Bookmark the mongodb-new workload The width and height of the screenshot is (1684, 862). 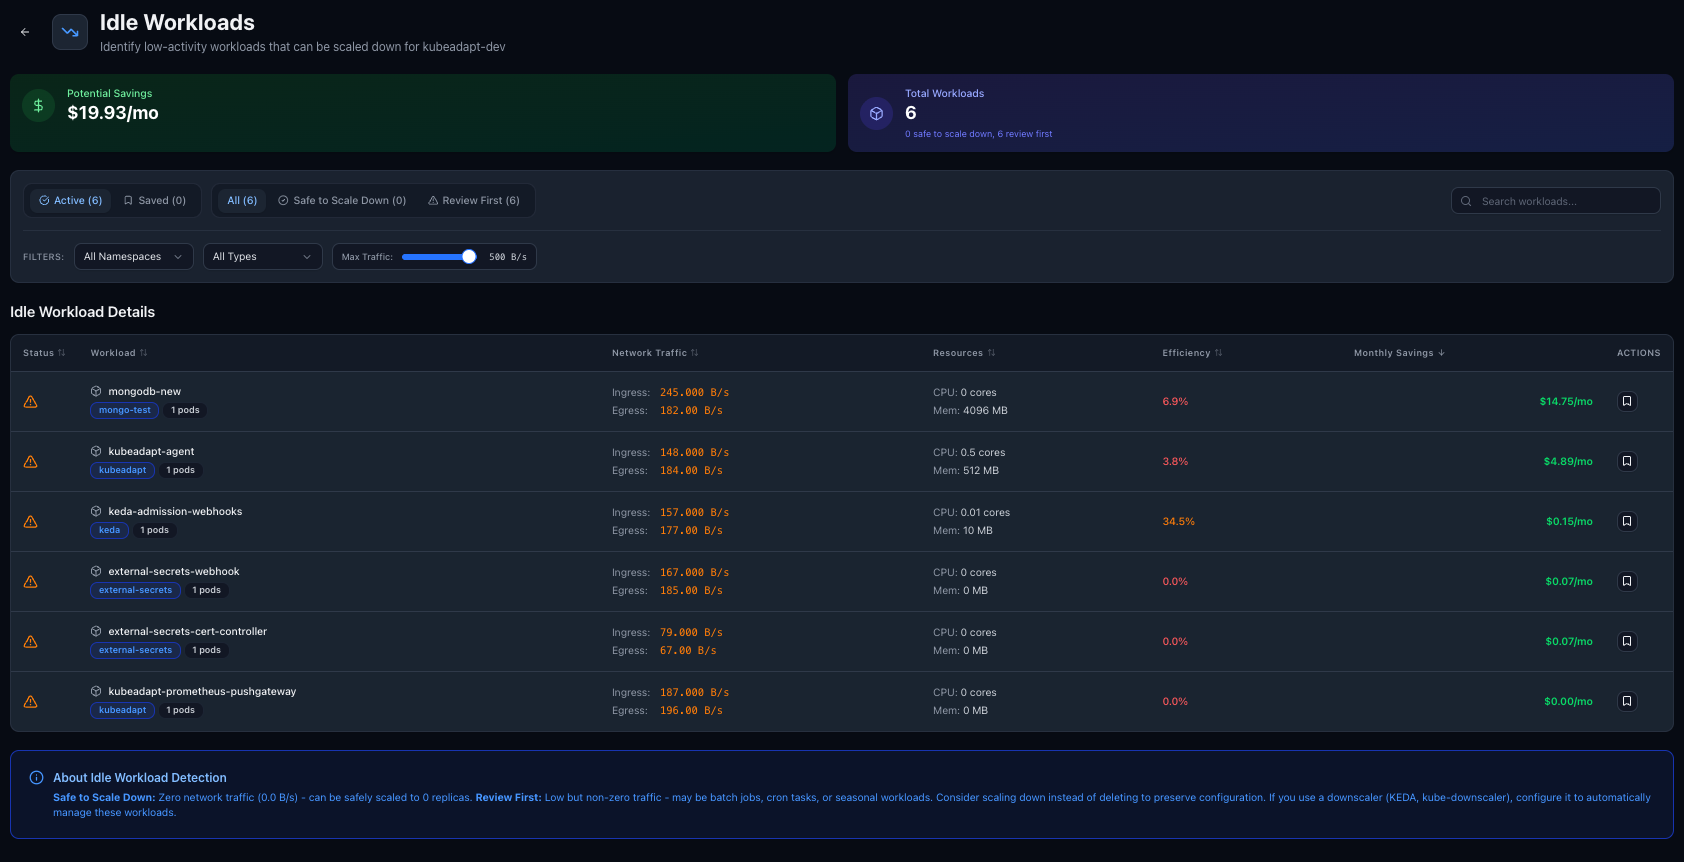(x=1626, y=401)
